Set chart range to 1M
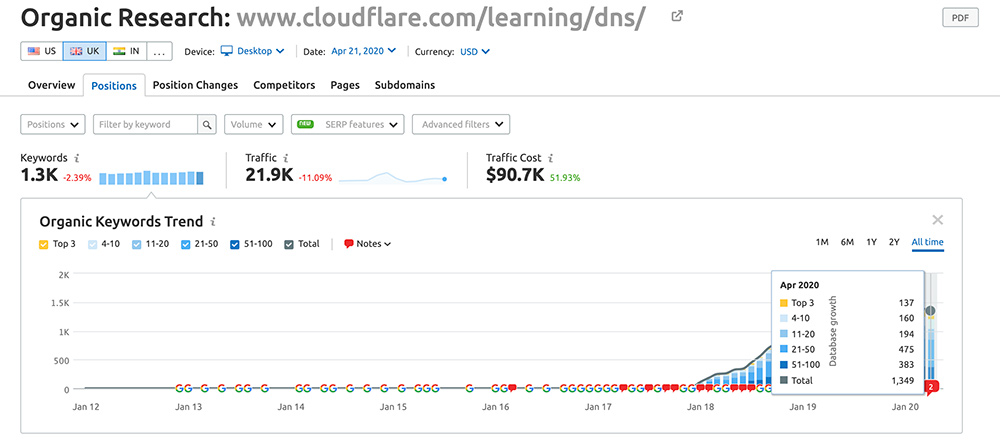The image size is (1000, 448). (822, 242)
